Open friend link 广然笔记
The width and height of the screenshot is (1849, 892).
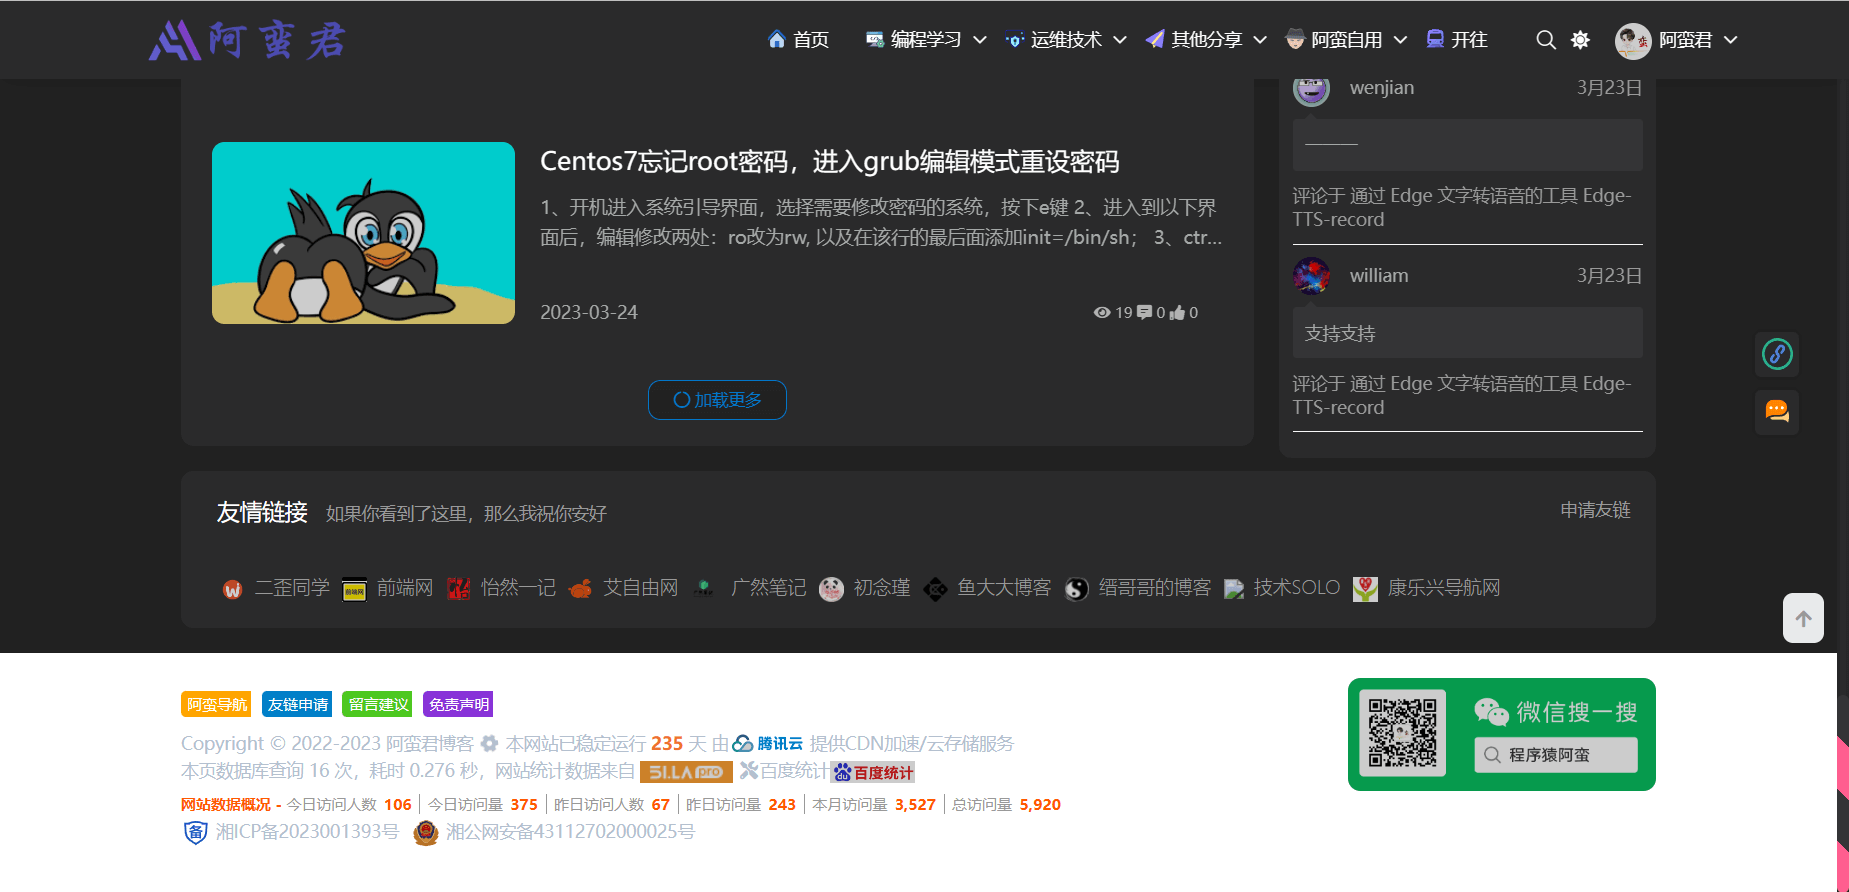[768, 588]
